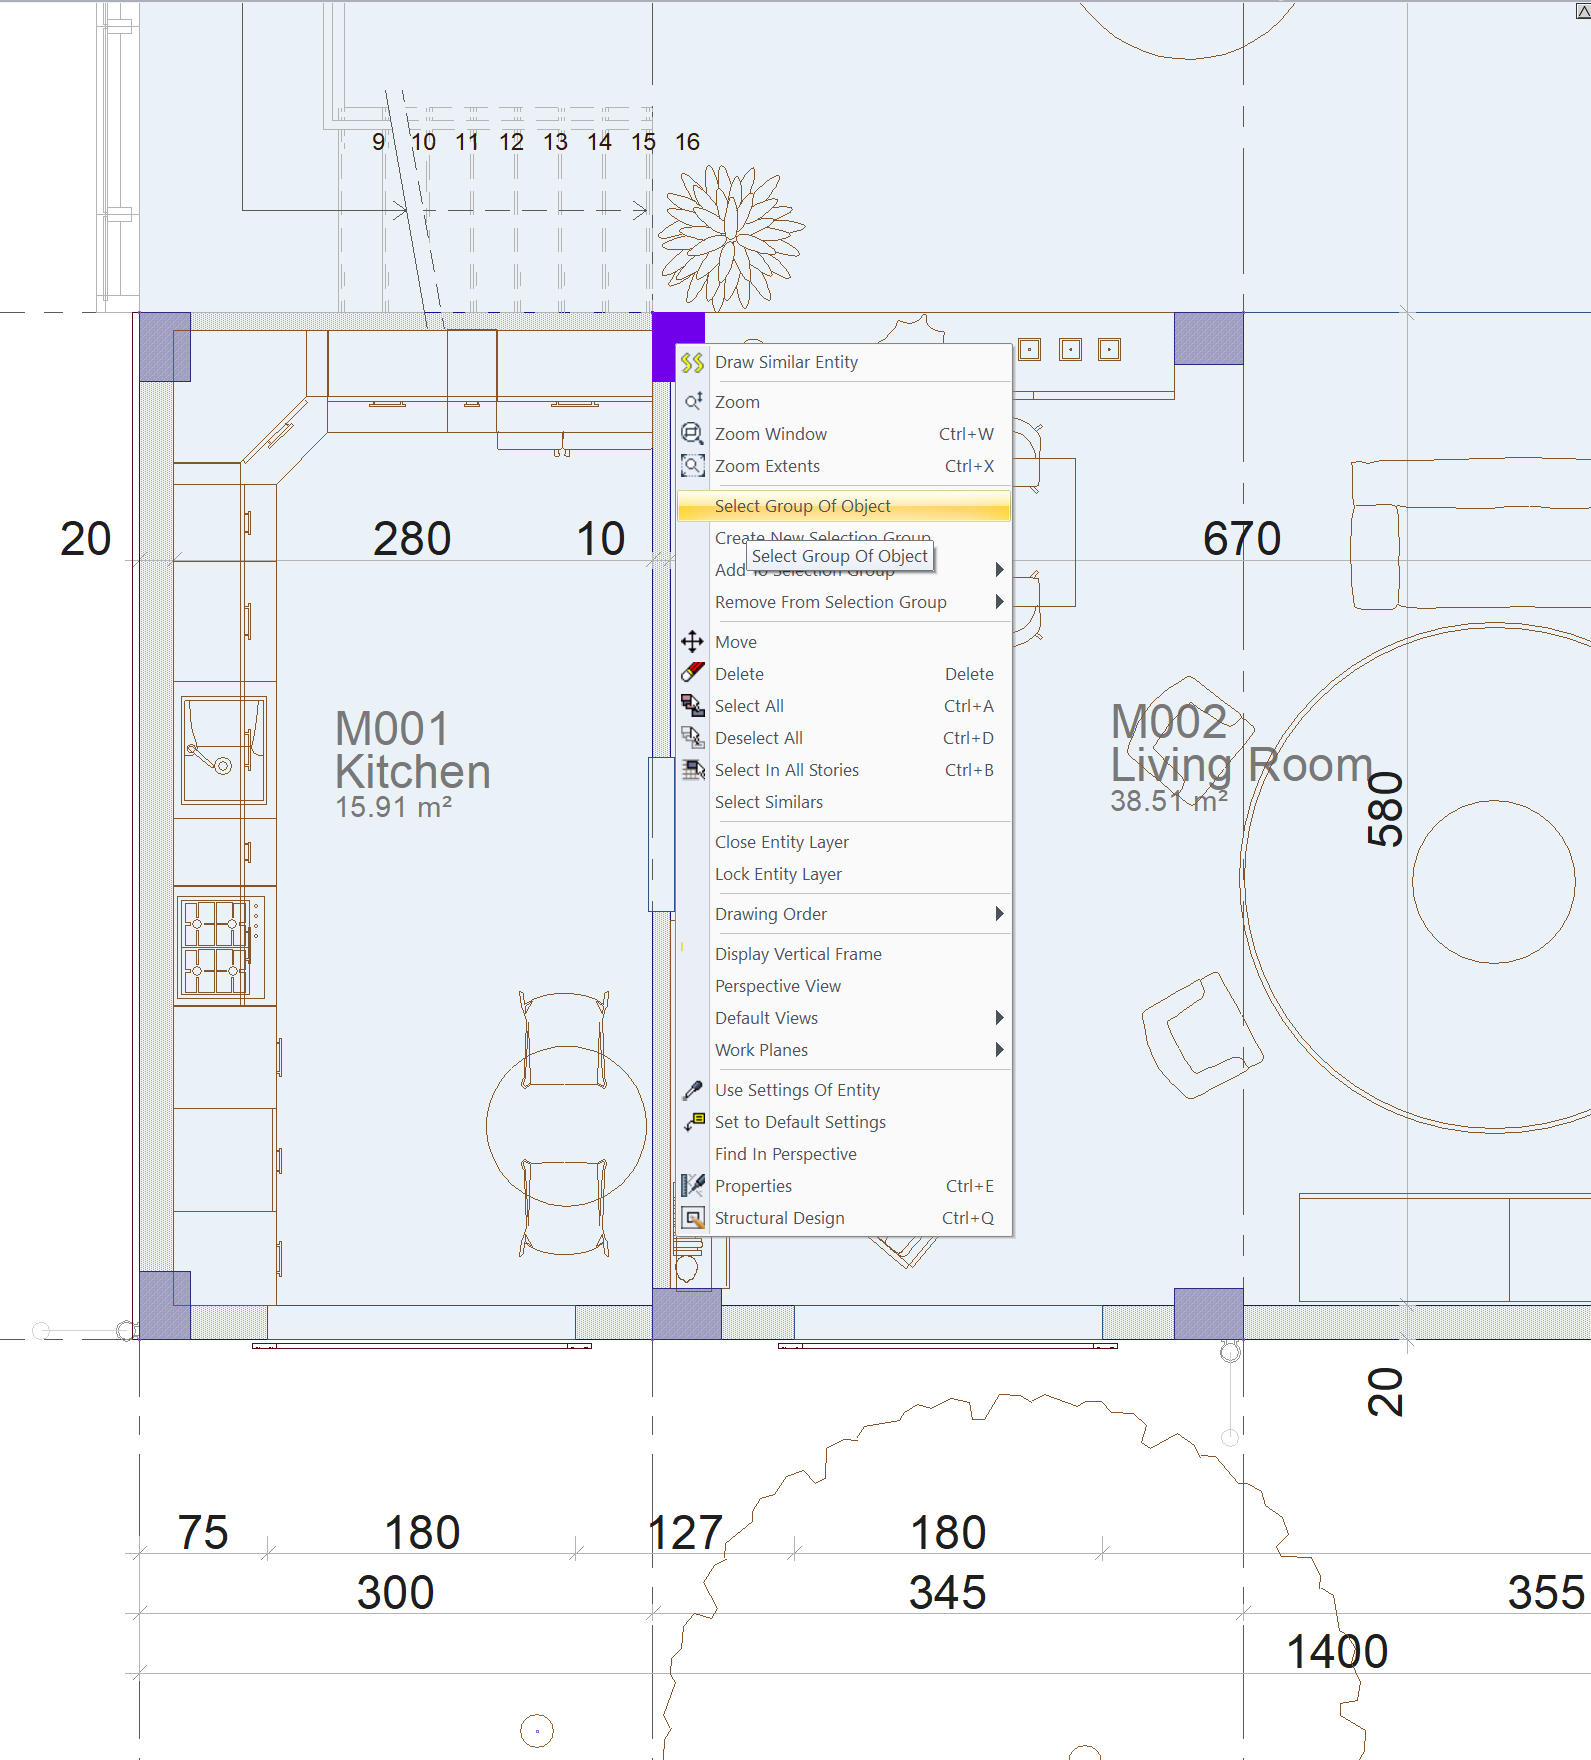Click the 15.91 m² area text
Screen dimensions: 1591x1760
point(393,807)
